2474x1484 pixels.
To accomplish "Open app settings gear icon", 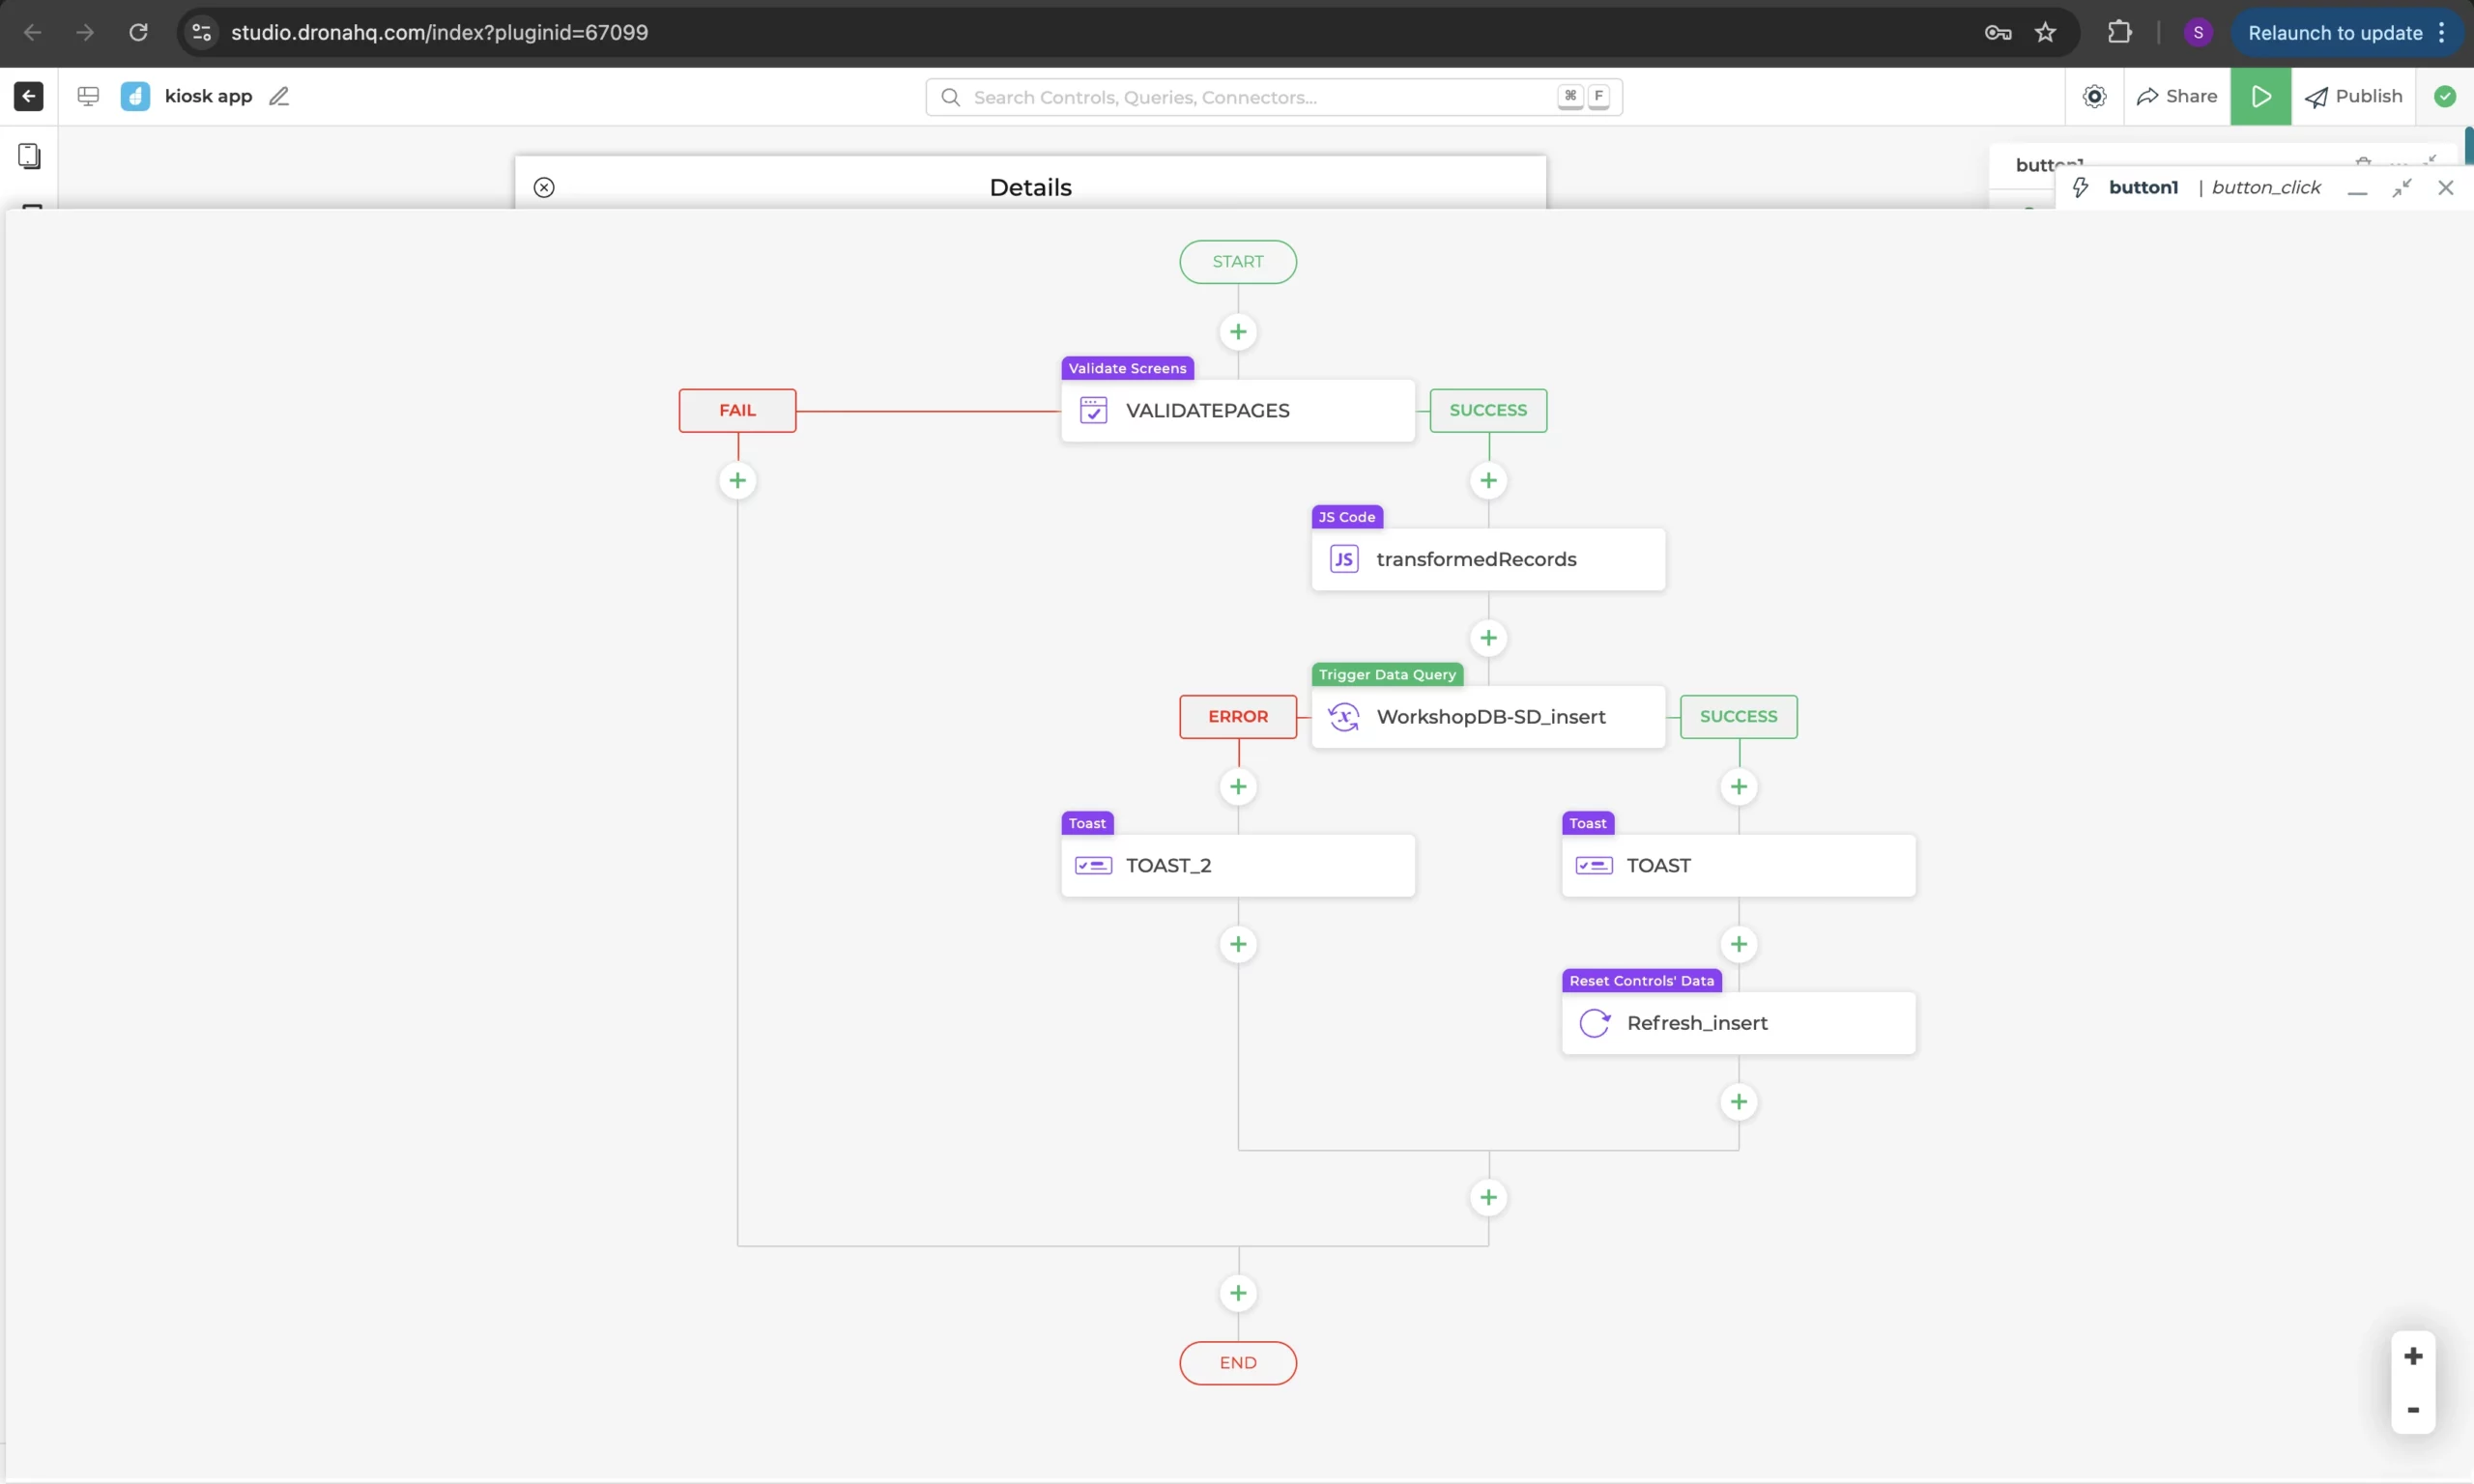I will coord(2094,96).
